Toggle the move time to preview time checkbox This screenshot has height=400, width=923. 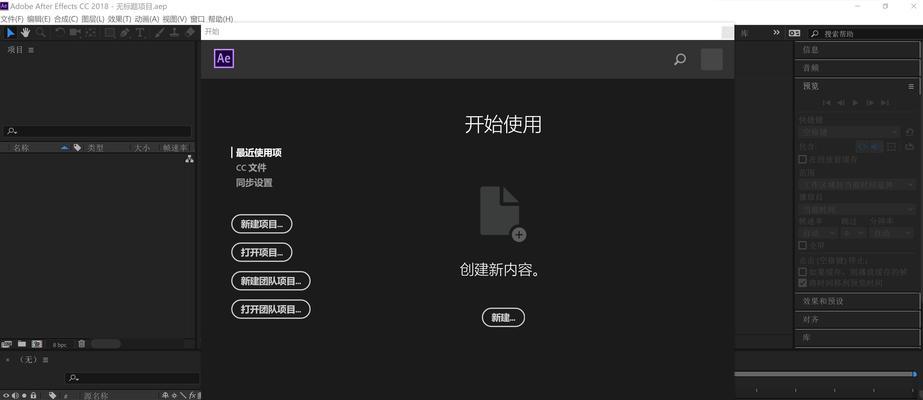[802, 283]
